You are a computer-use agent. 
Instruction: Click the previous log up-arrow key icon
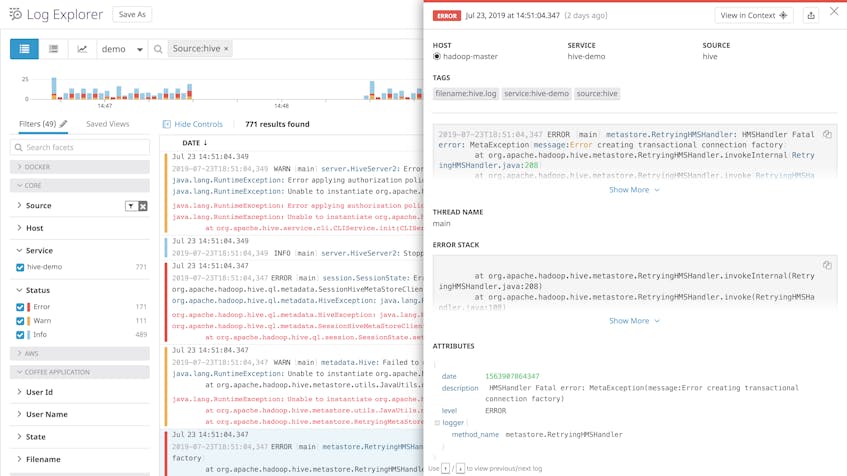[445, 468]
